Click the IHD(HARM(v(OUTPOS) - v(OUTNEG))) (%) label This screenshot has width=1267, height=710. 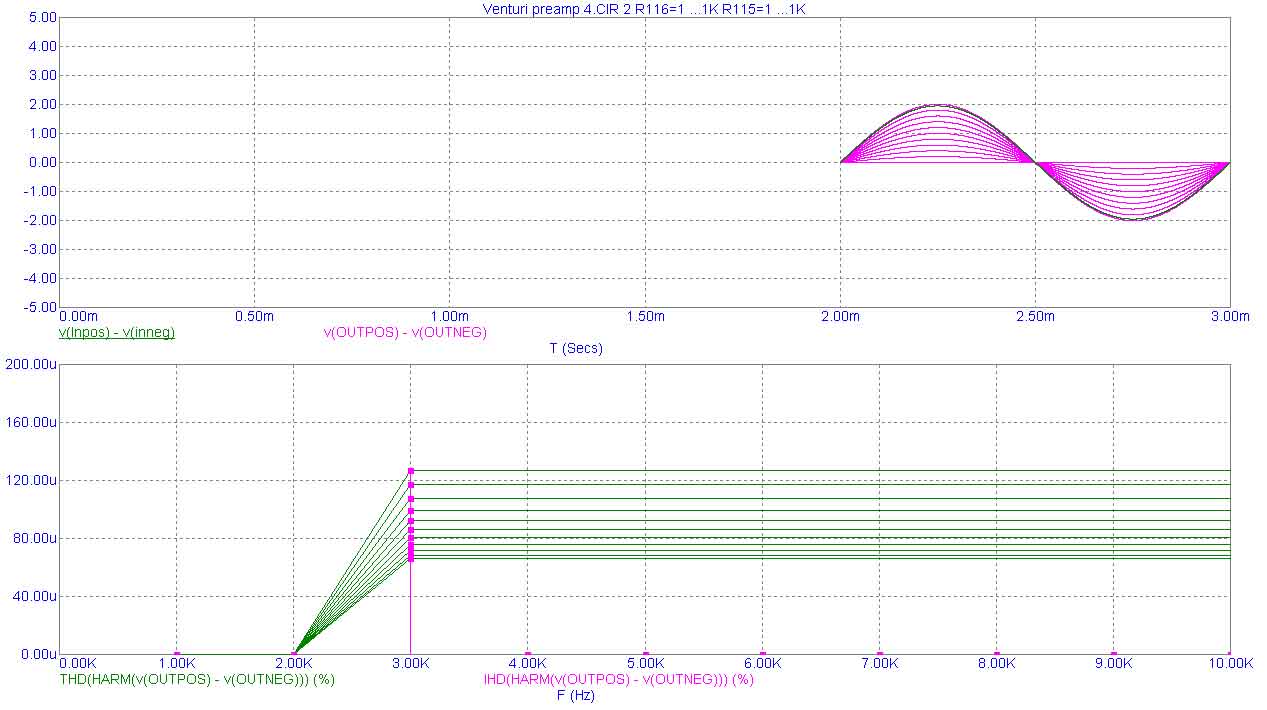pos(618,679)
